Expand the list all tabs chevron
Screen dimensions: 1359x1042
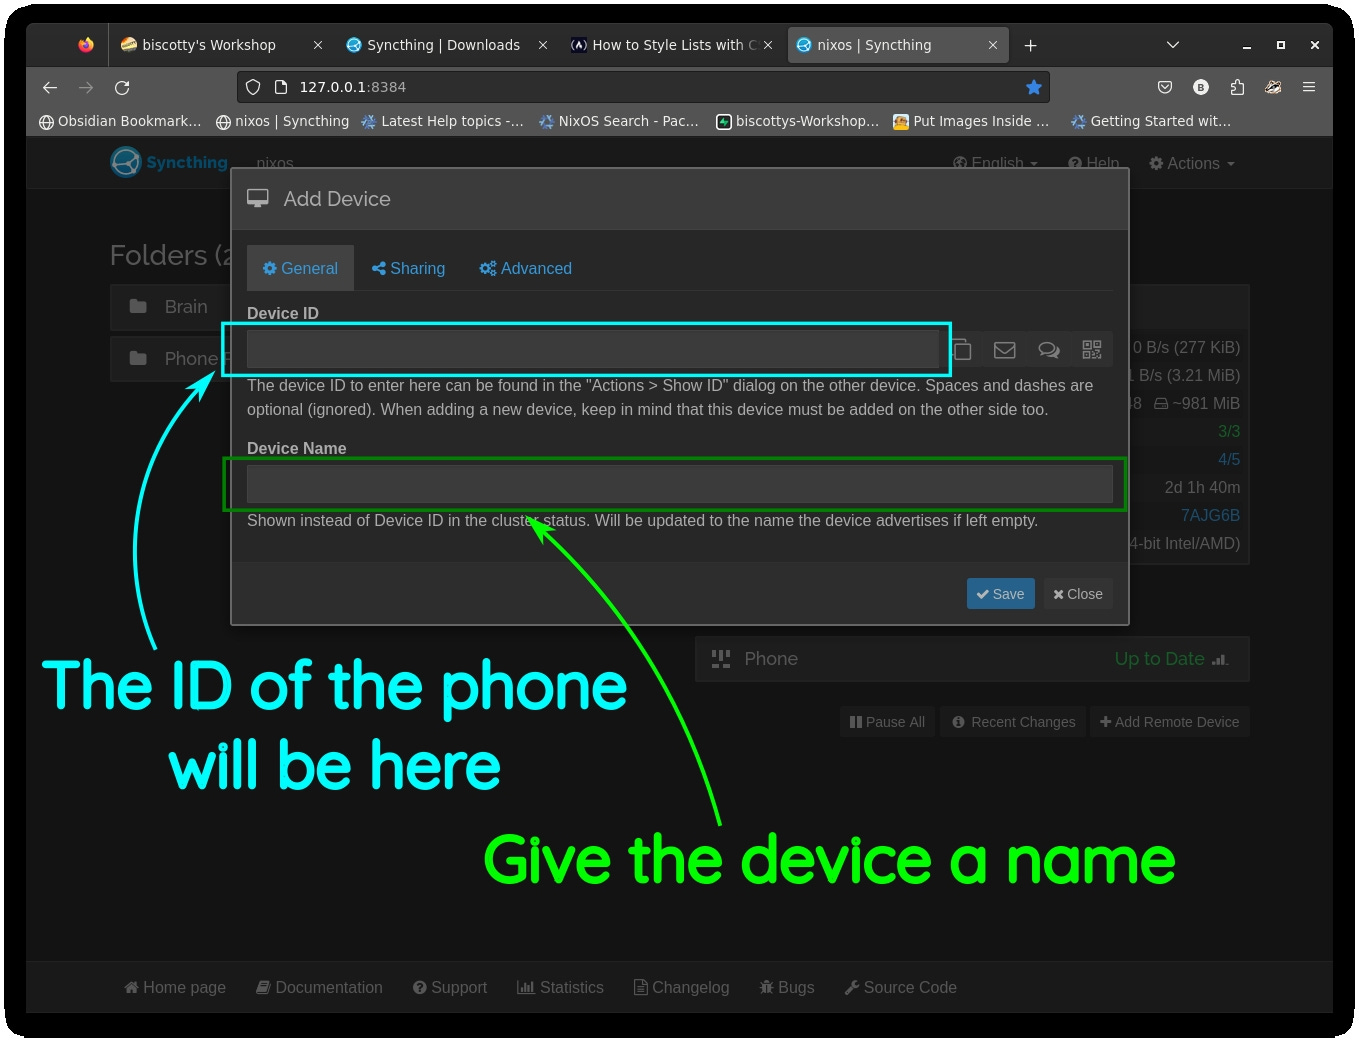coord(1173,45)
